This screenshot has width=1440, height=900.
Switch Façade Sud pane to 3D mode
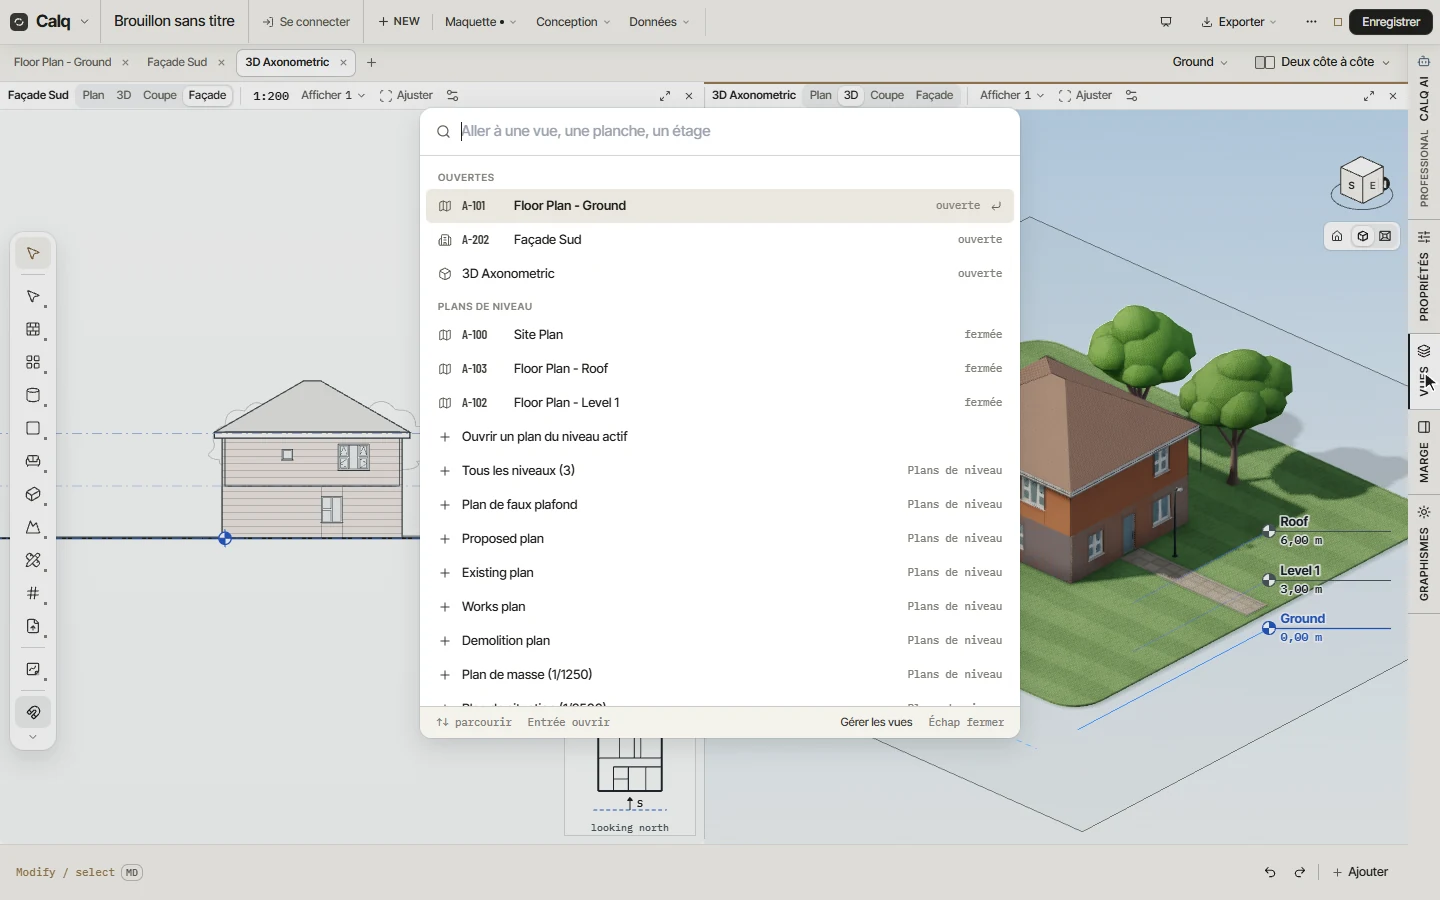[x=124, y=96]
